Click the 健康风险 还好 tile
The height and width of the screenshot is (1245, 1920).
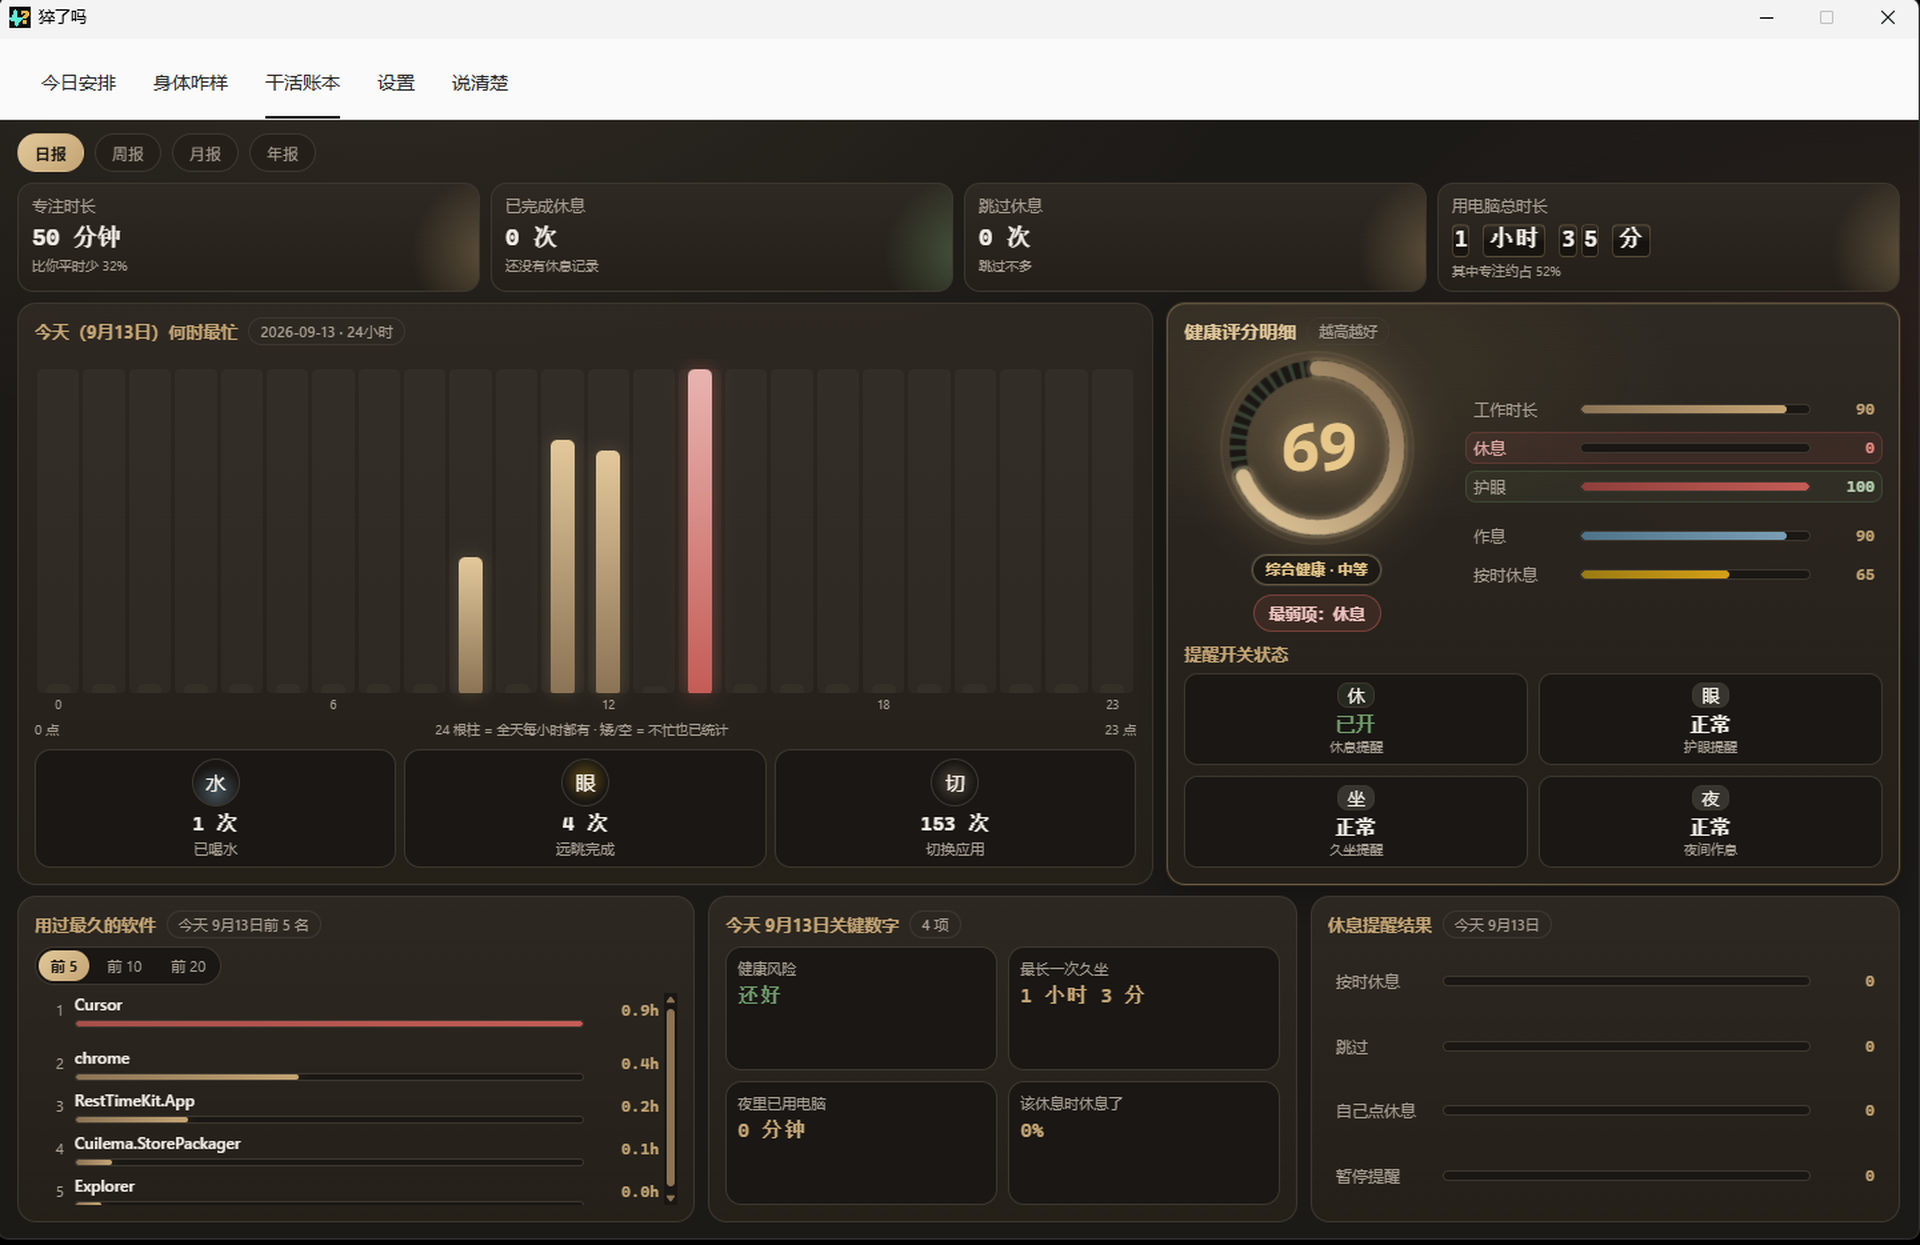861,1008
